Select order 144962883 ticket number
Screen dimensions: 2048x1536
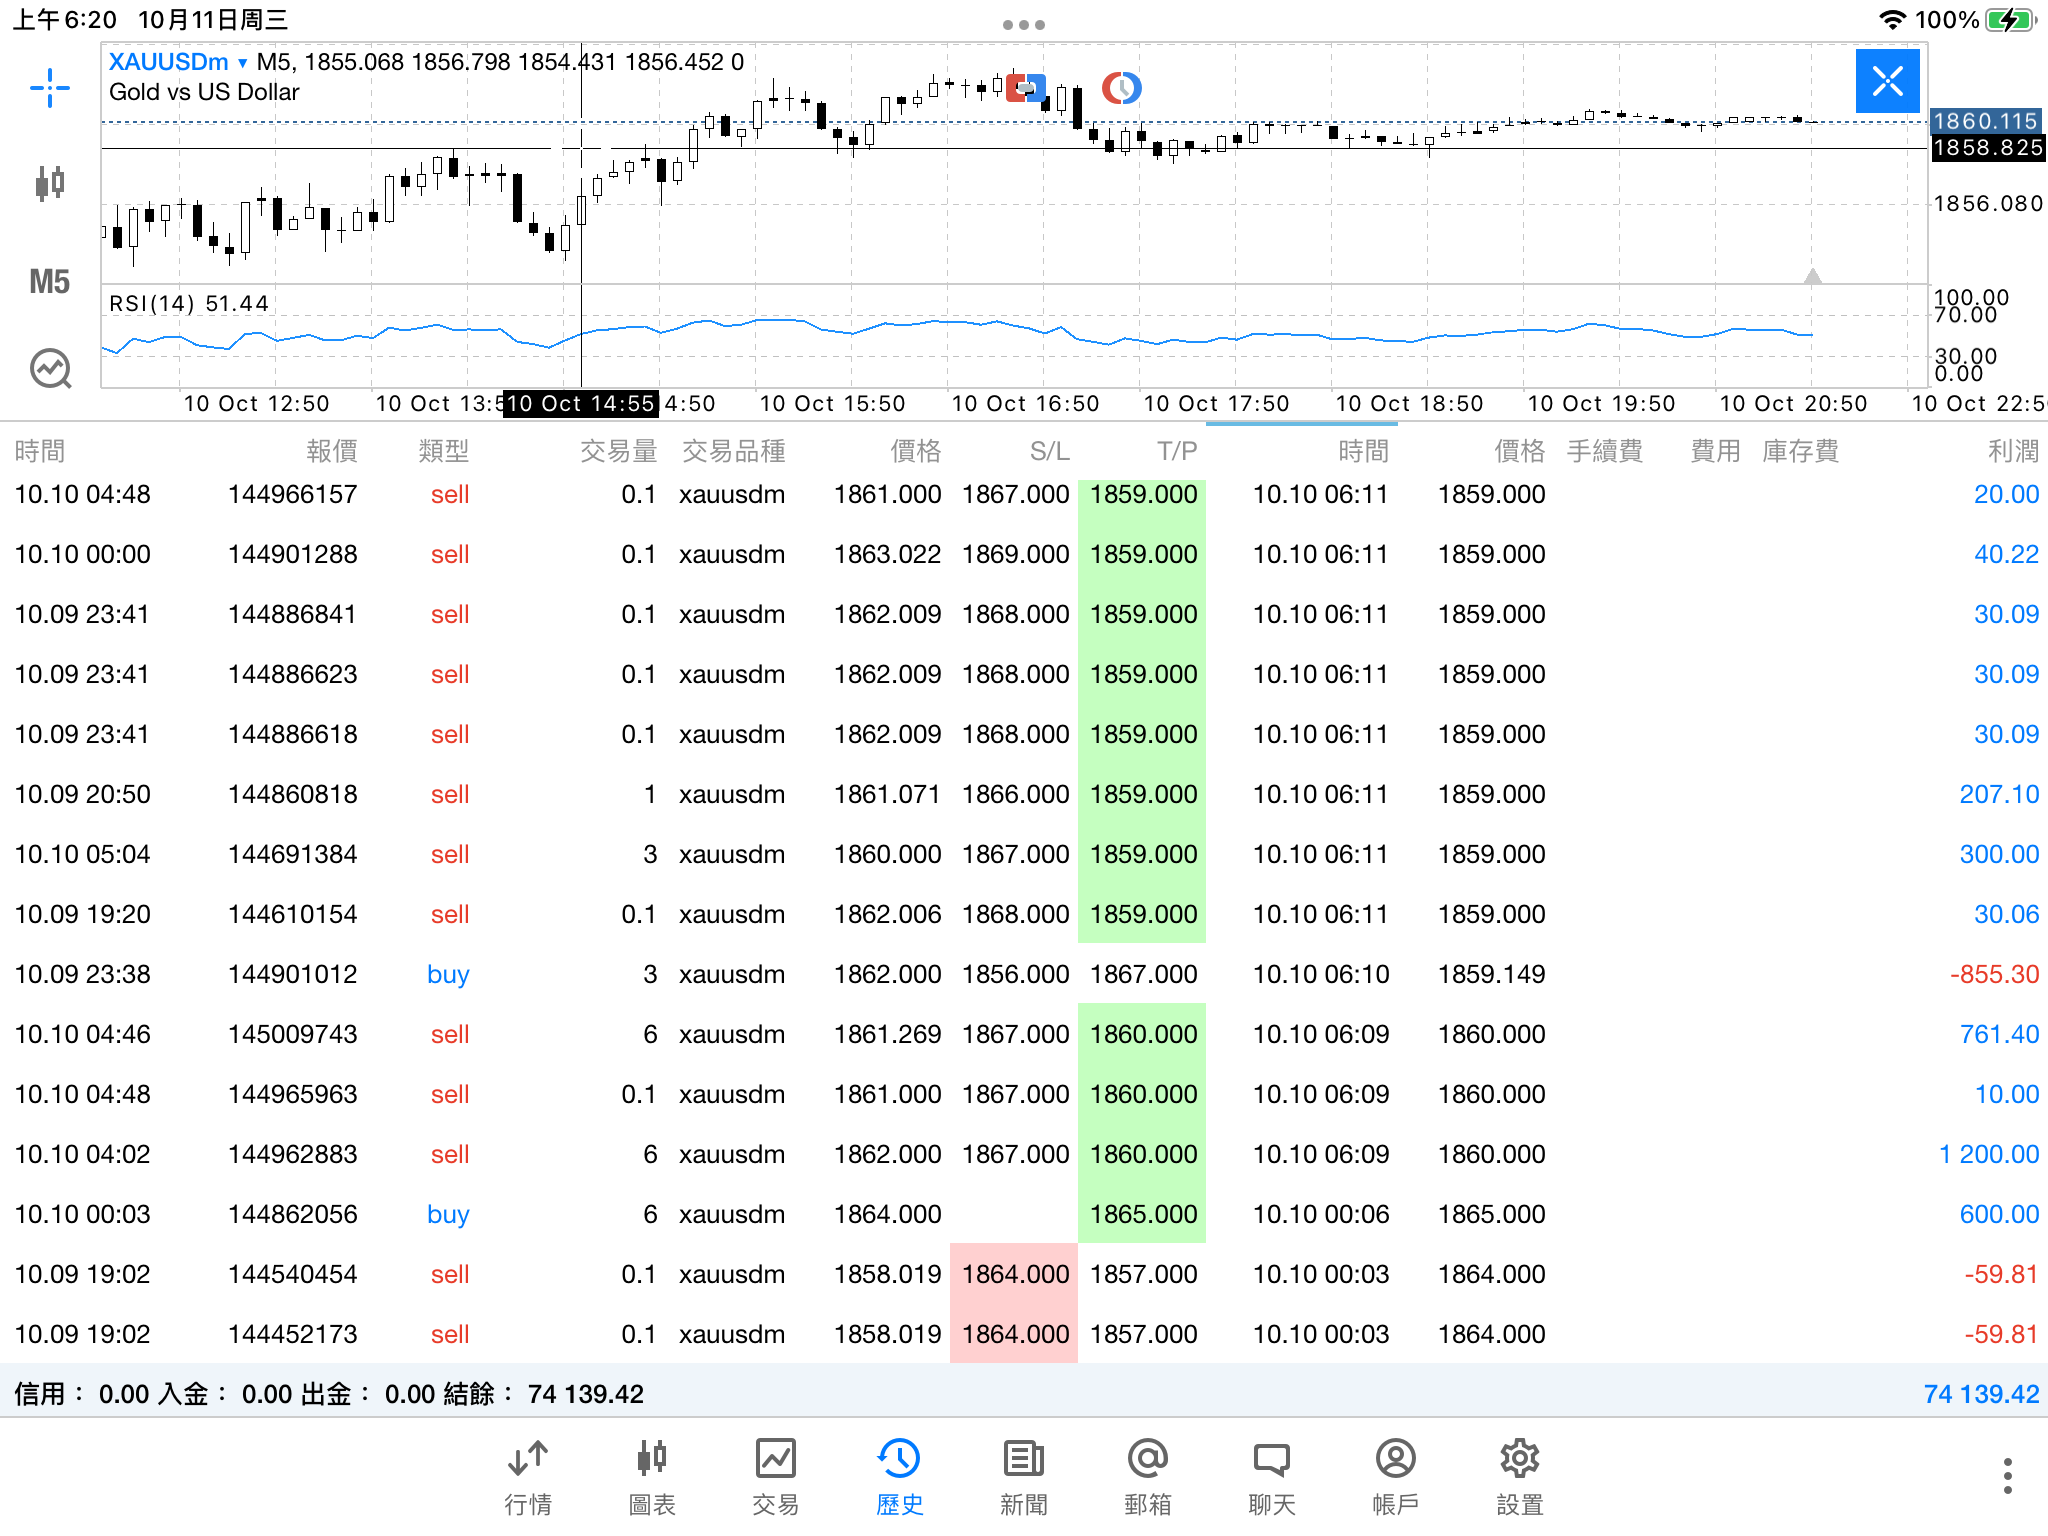point(292,1154)
